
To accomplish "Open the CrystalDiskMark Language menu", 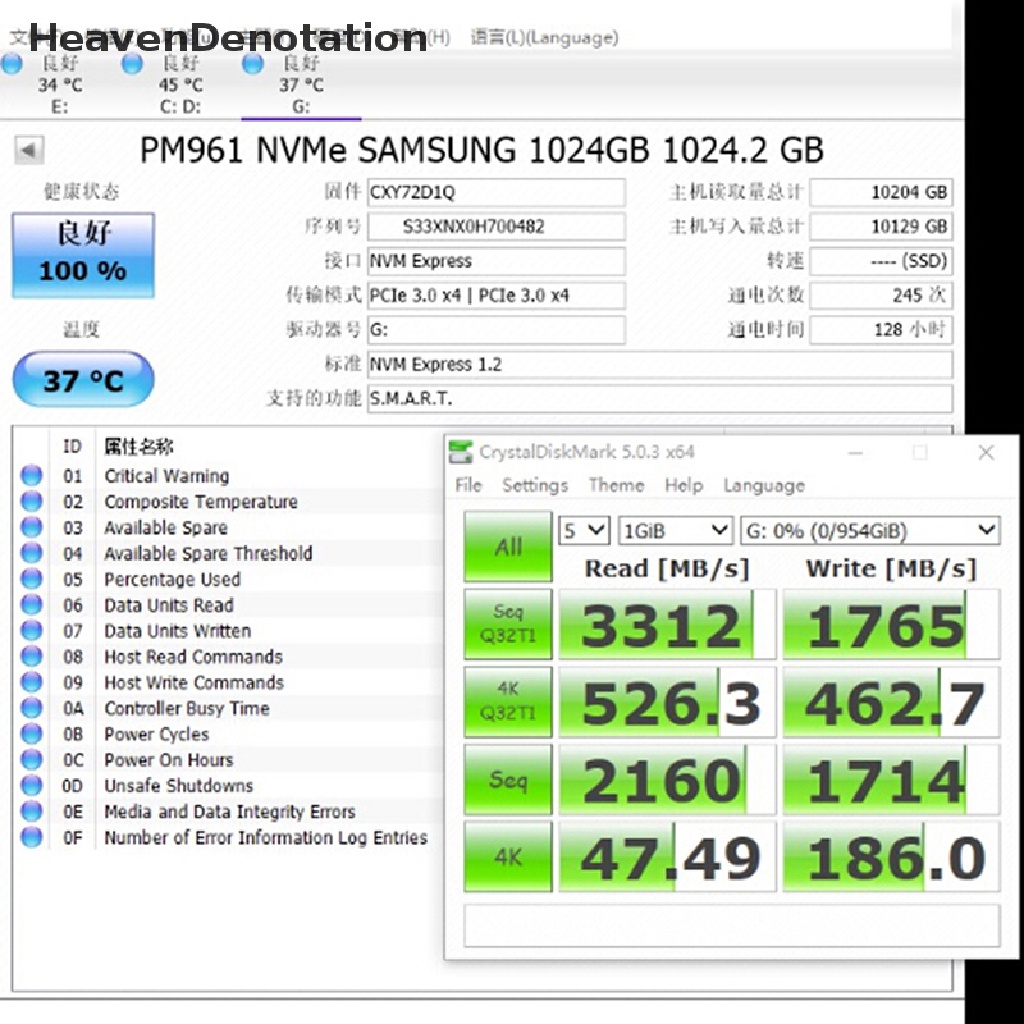I will pos(763,485).
